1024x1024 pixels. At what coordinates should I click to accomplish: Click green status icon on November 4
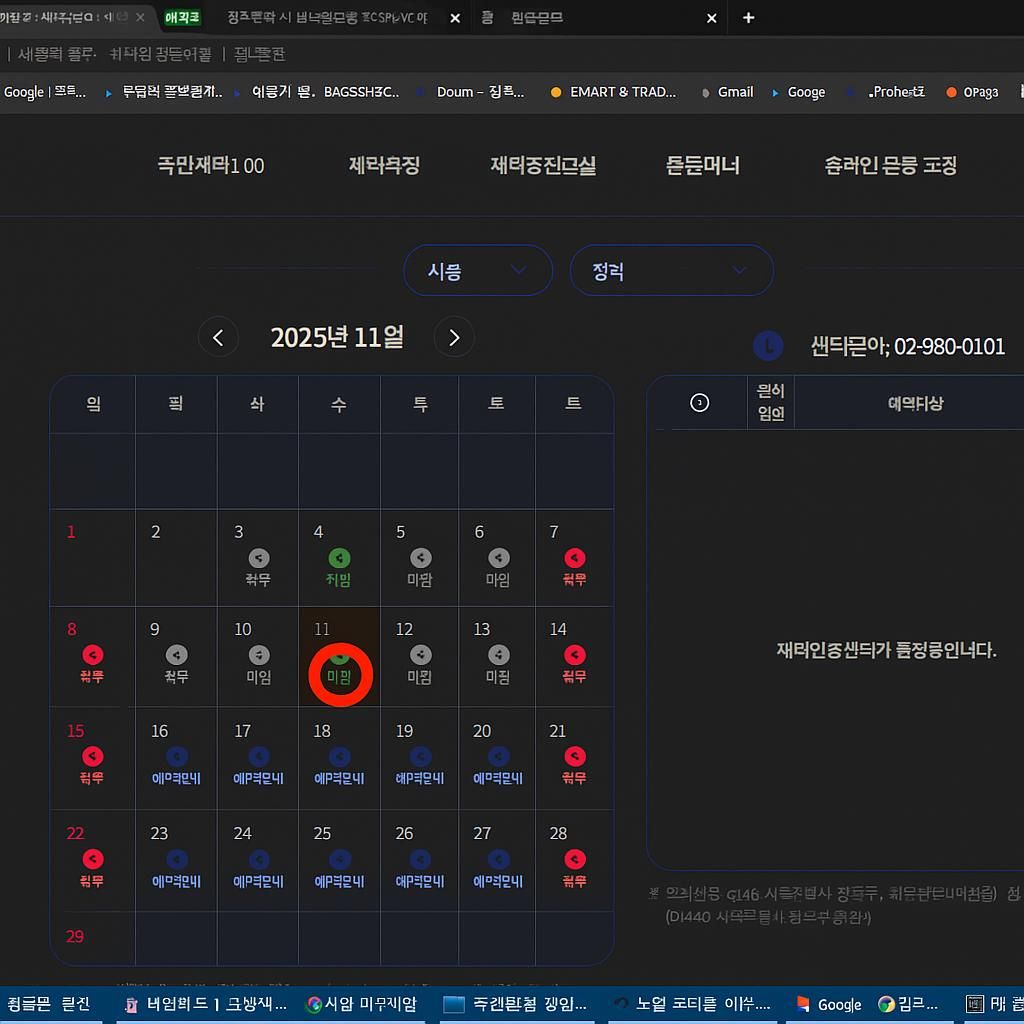339,558
